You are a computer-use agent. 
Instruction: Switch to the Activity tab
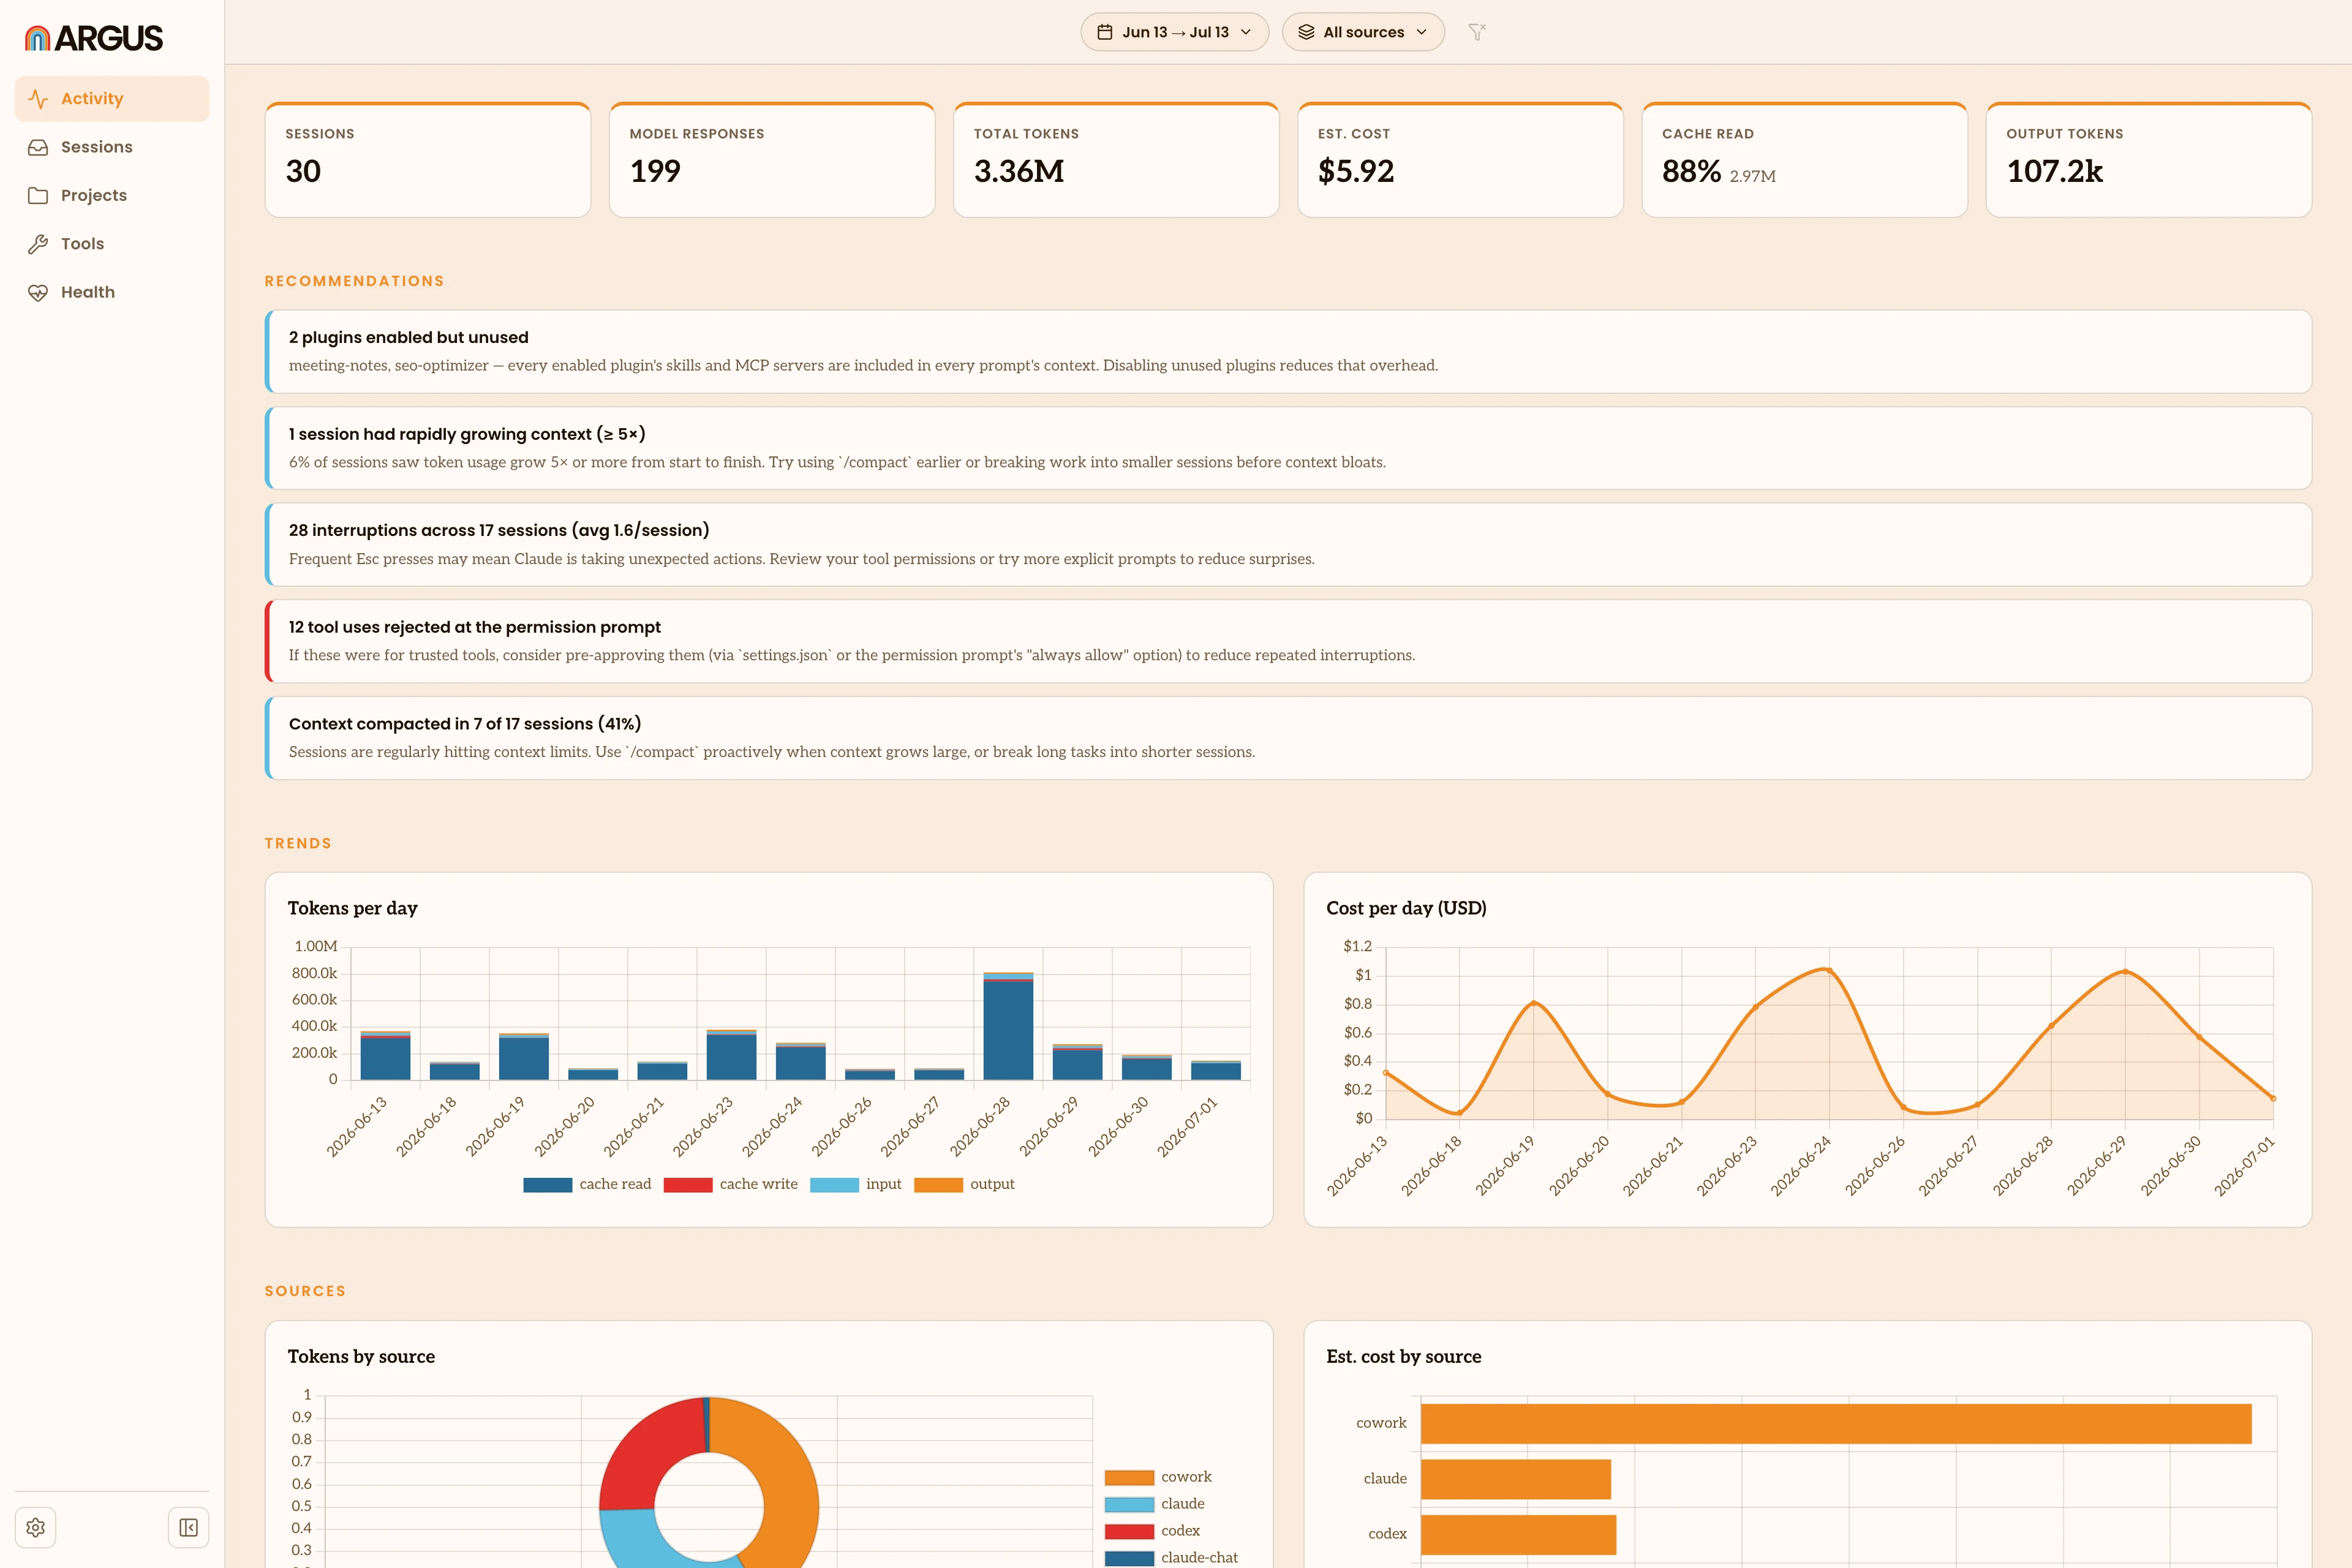pyautogui.click(x=112, y=99)
